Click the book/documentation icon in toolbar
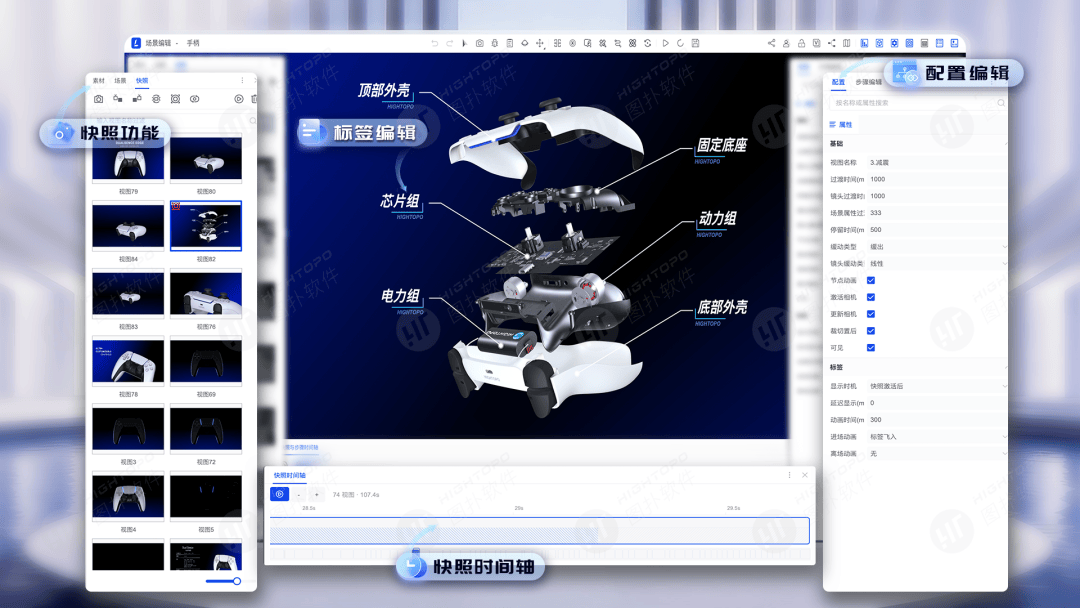The height and width of the screenshot is (608, 1080). click(x=847, y=43)
